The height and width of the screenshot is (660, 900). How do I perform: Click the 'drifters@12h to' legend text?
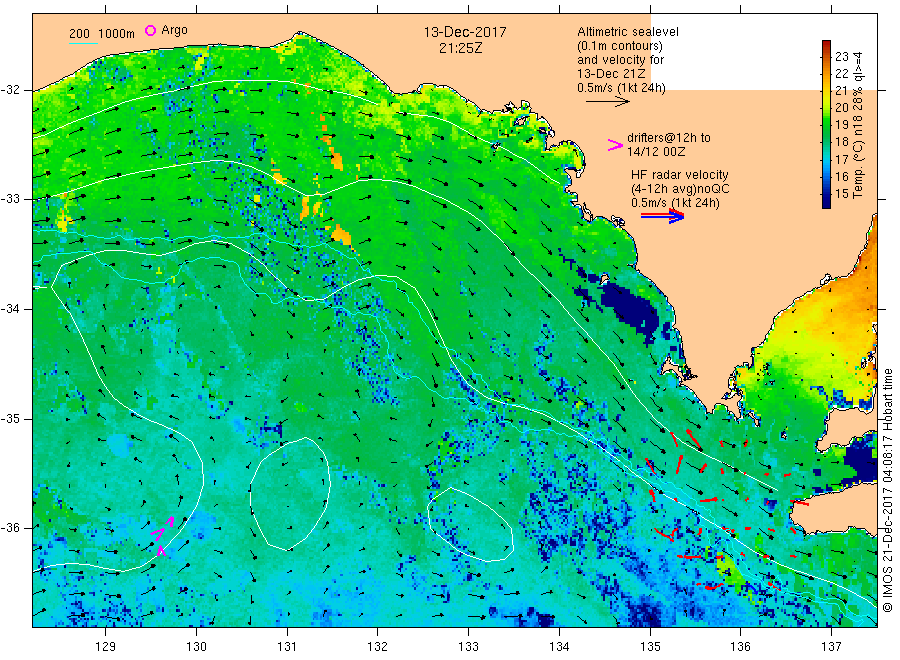669,138
